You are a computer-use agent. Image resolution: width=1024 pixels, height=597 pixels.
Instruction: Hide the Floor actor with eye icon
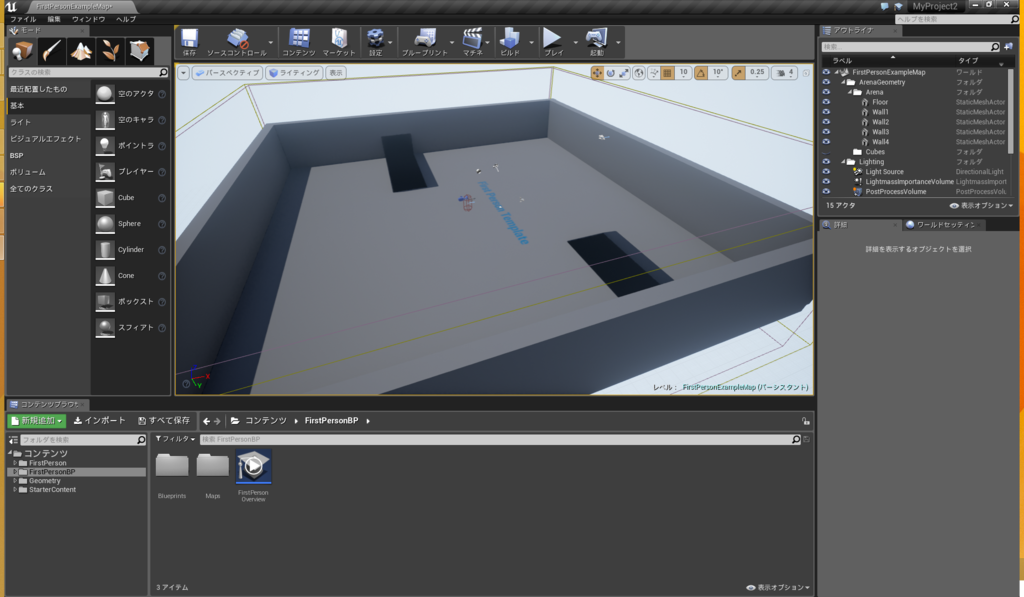(826, 102)
